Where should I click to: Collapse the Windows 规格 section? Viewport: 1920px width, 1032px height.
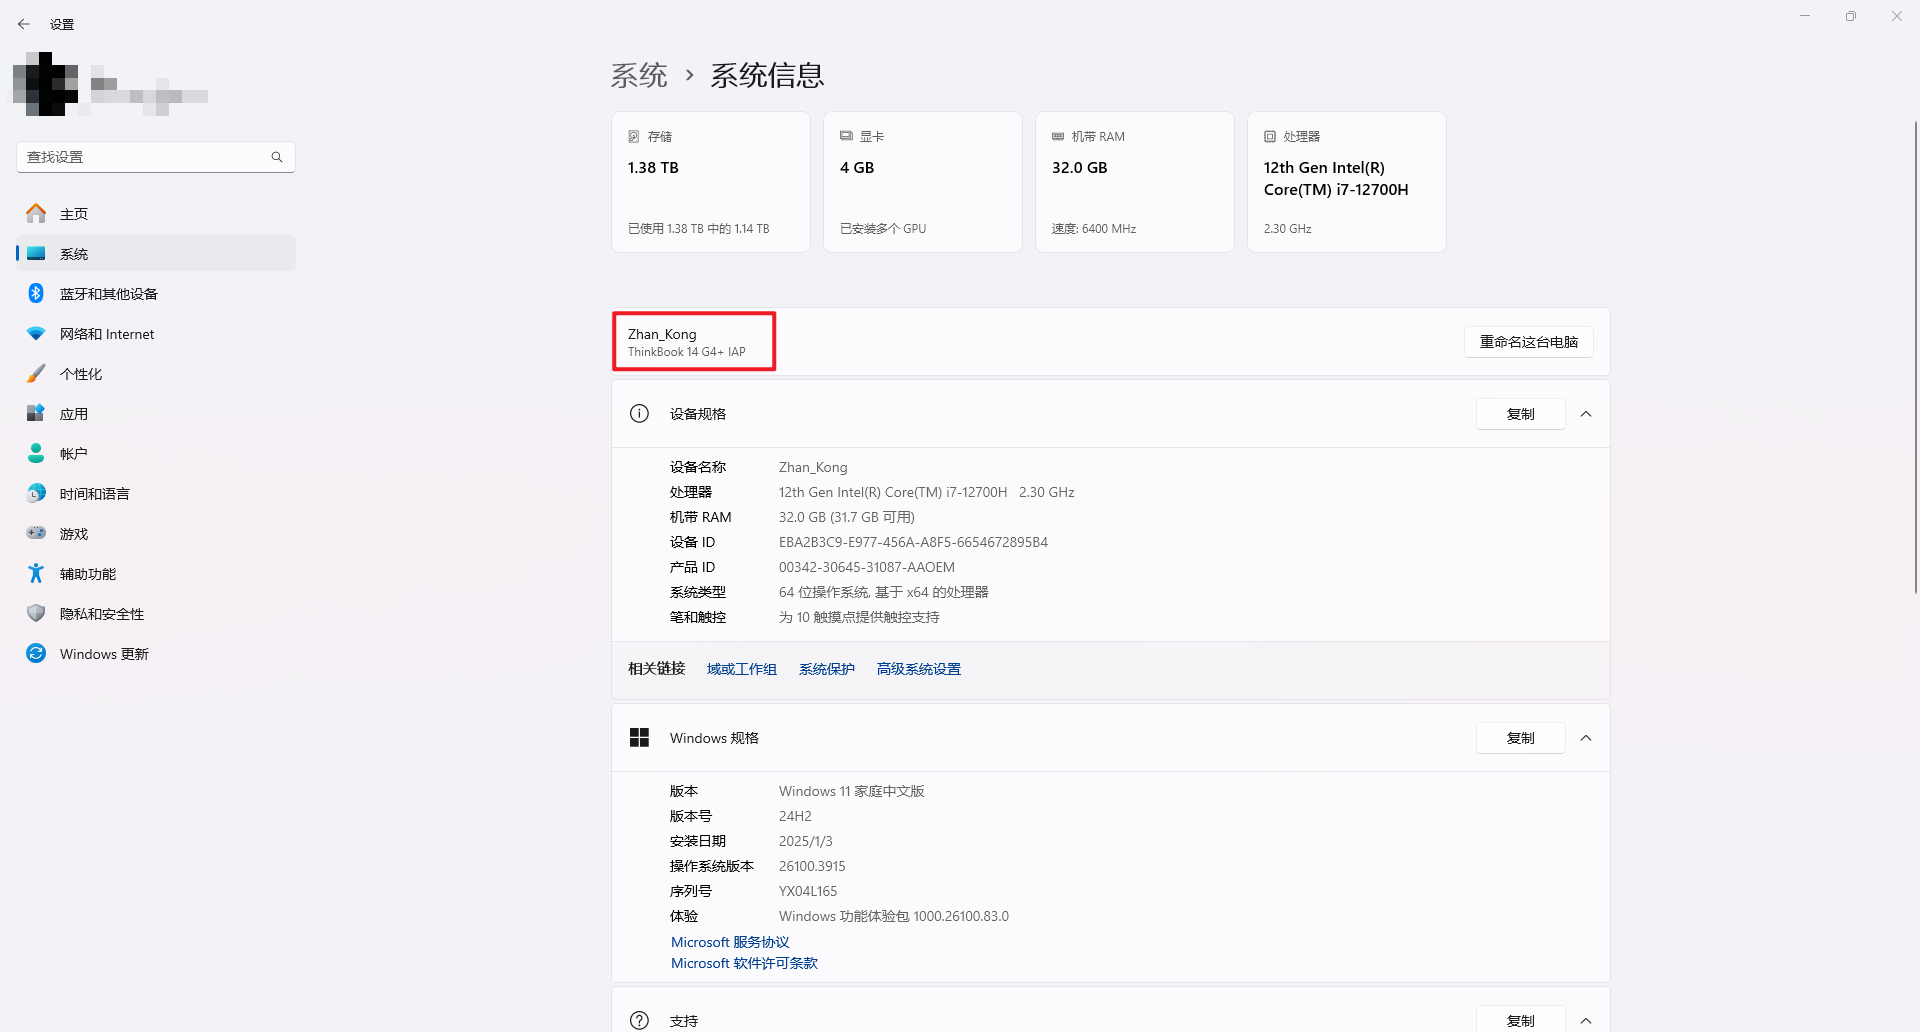tap(1586, 738)
